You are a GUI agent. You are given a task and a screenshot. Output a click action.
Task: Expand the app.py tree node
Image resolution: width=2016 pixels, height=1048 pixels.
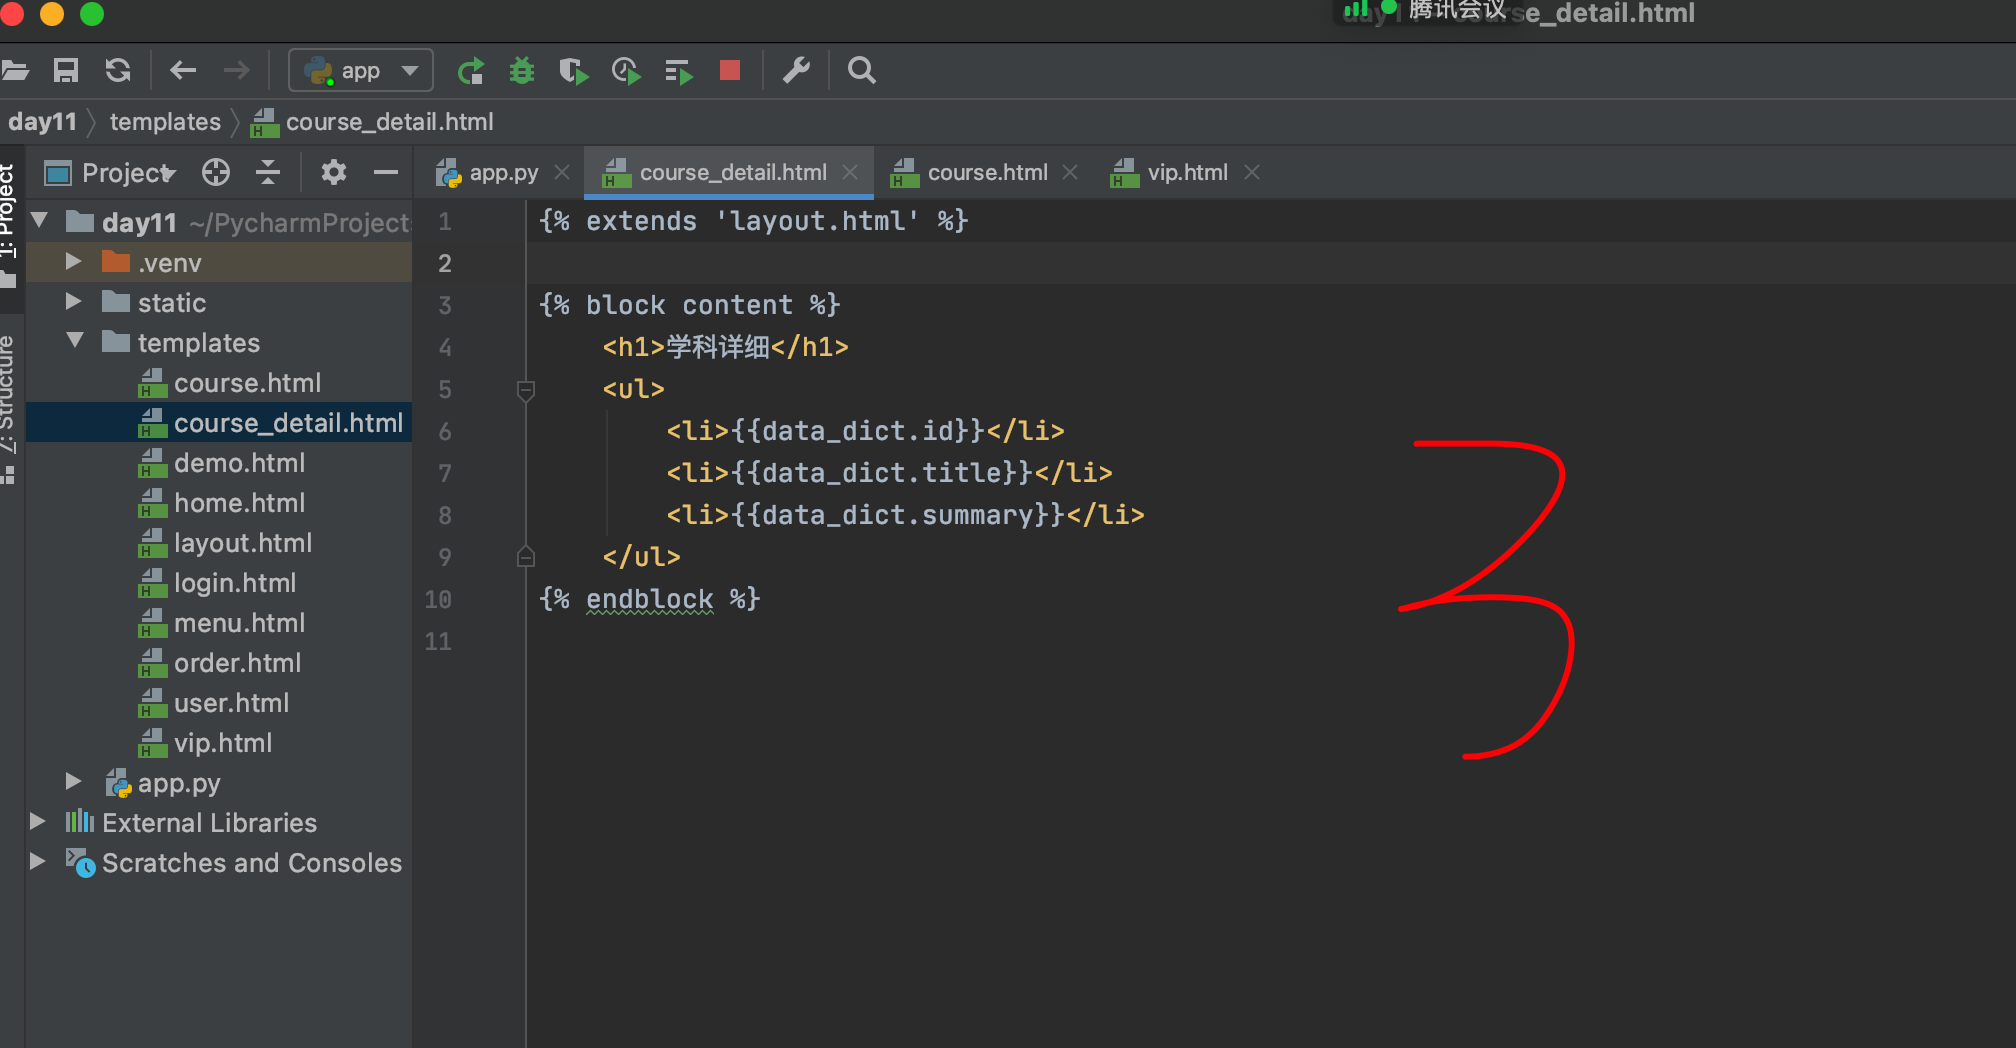point(73,781)
